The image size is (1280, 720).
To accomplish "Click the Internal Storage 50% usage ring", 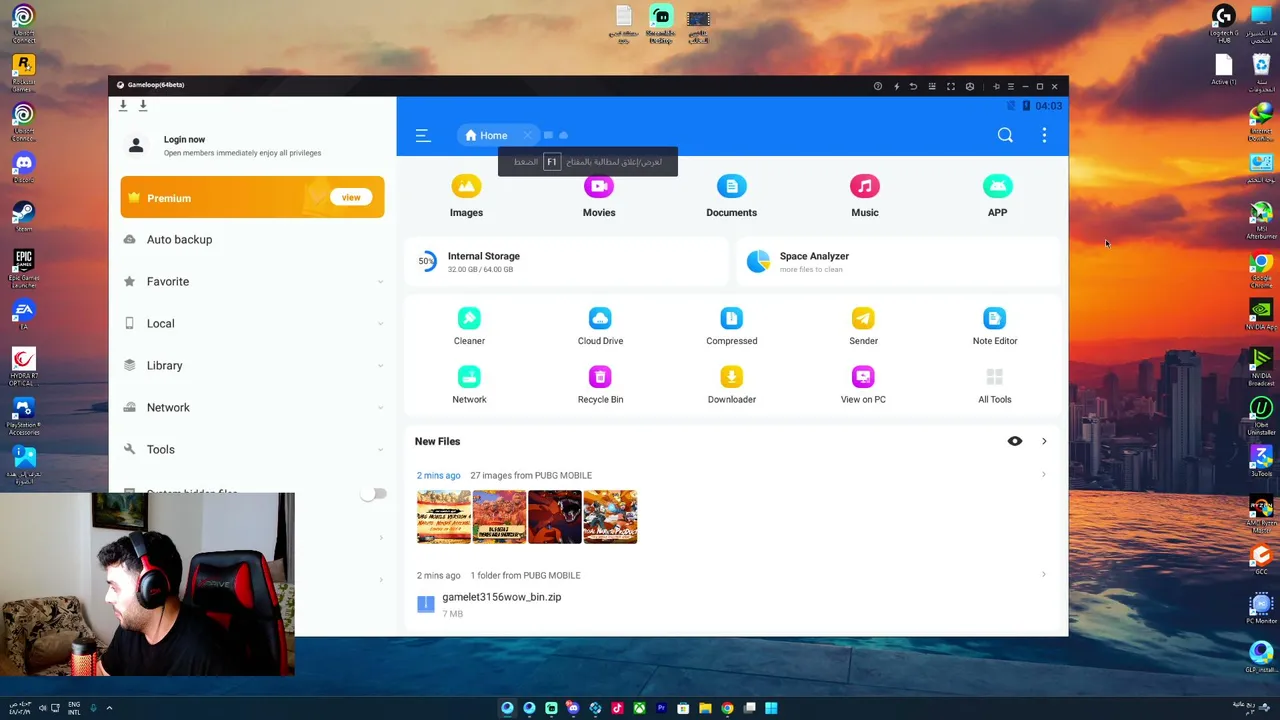I will [427, 262].
